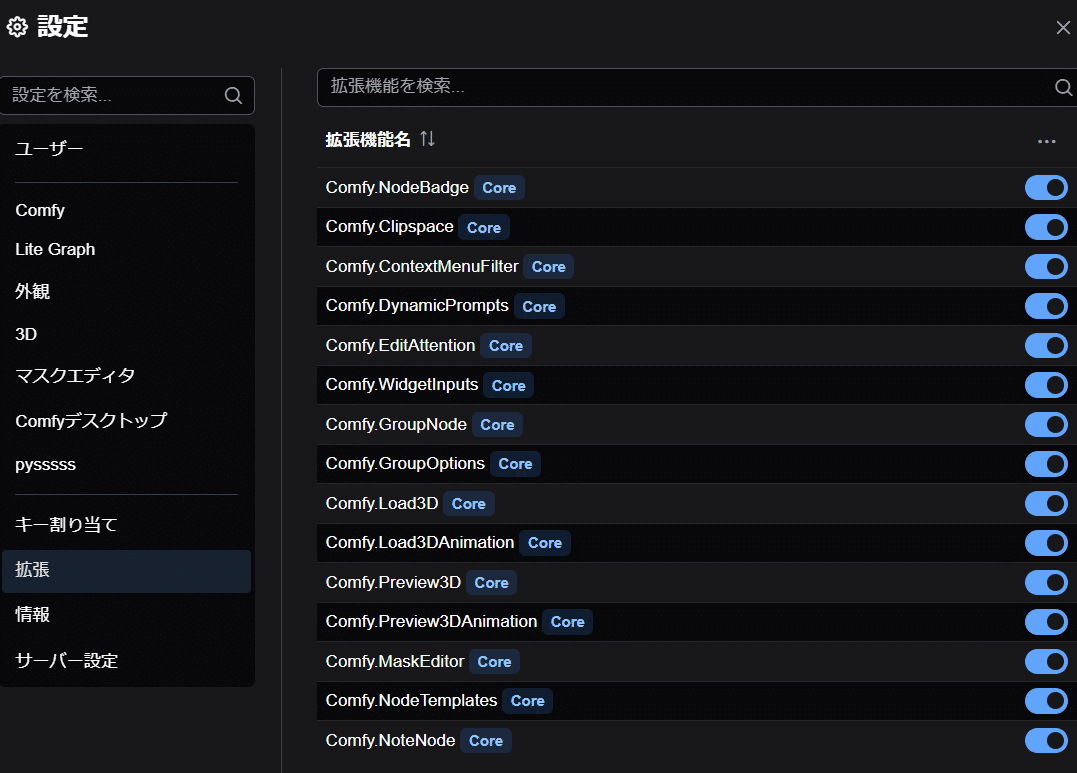The width and height of the screenshot is (1077, 773).
Task: Disable the Comfy.NodeBadge extension
Action: click(x=1046, y=187)
